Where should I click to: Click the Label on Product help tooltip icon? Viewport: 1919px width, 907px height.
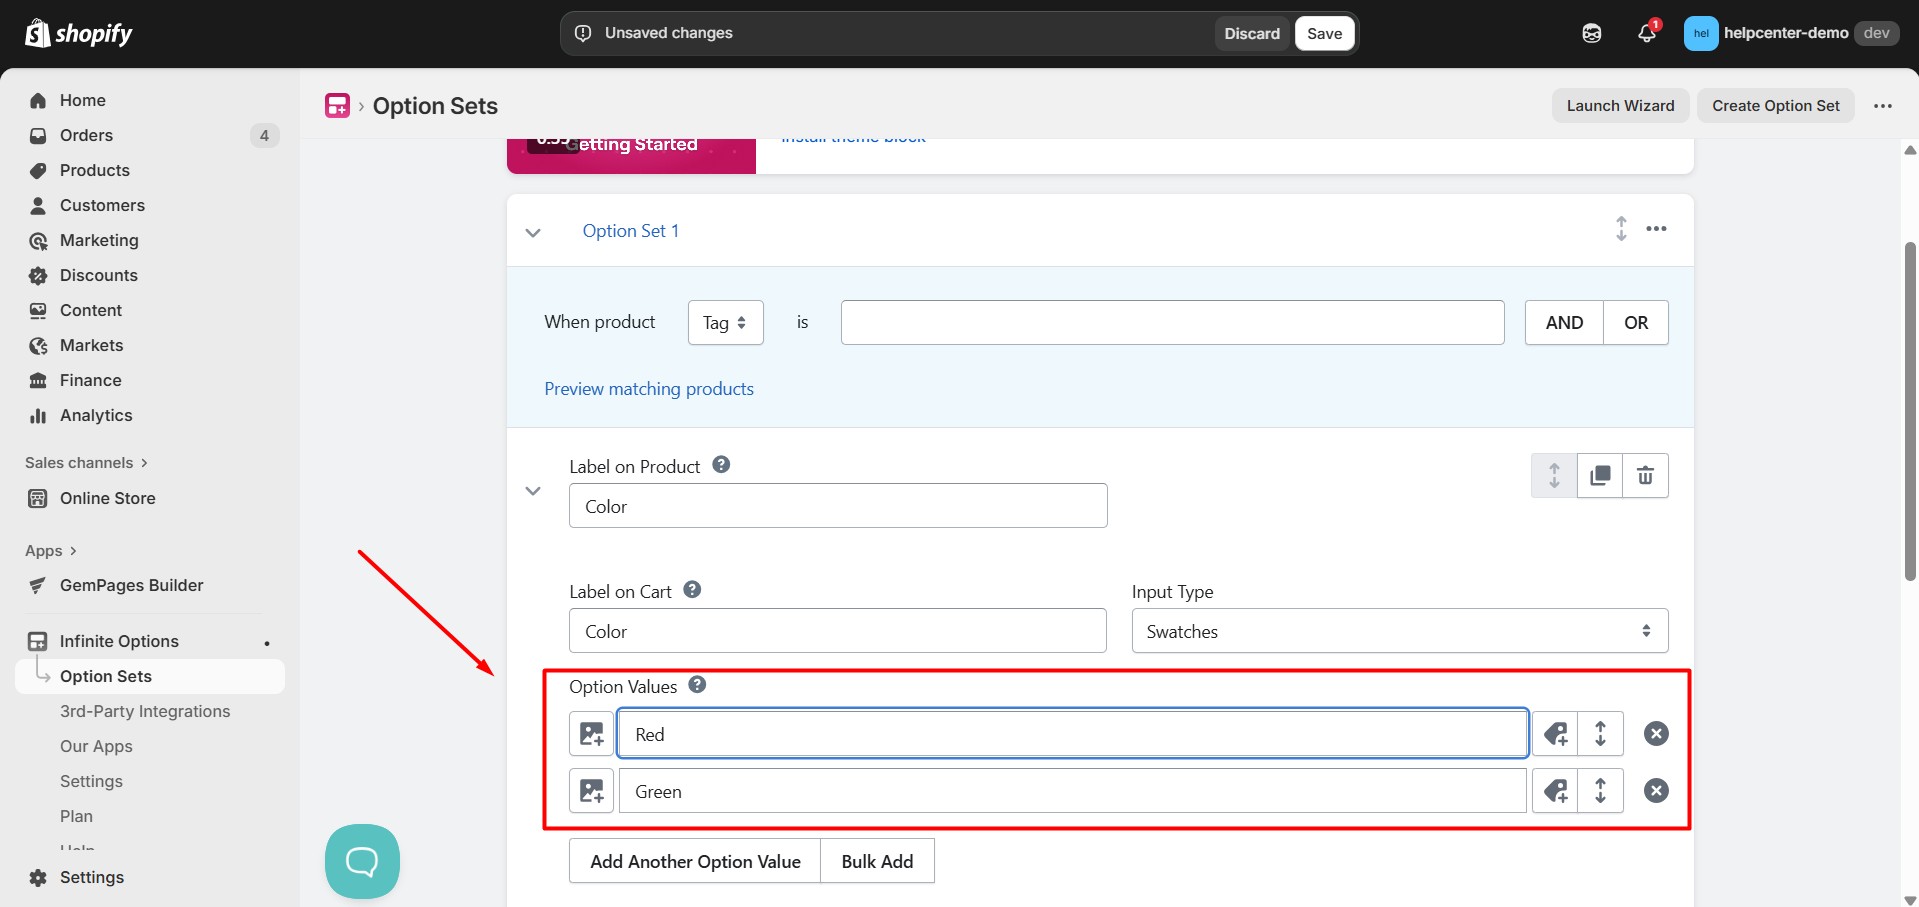click(719, 464)
